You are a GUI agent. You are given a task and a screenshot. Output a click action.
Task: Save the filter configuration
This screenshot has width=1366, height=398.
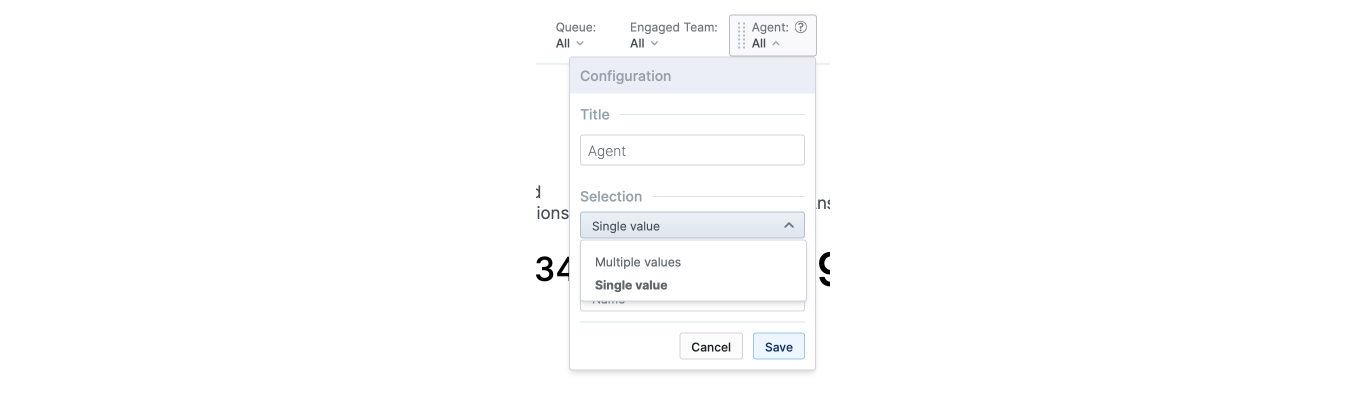point(779,347)
